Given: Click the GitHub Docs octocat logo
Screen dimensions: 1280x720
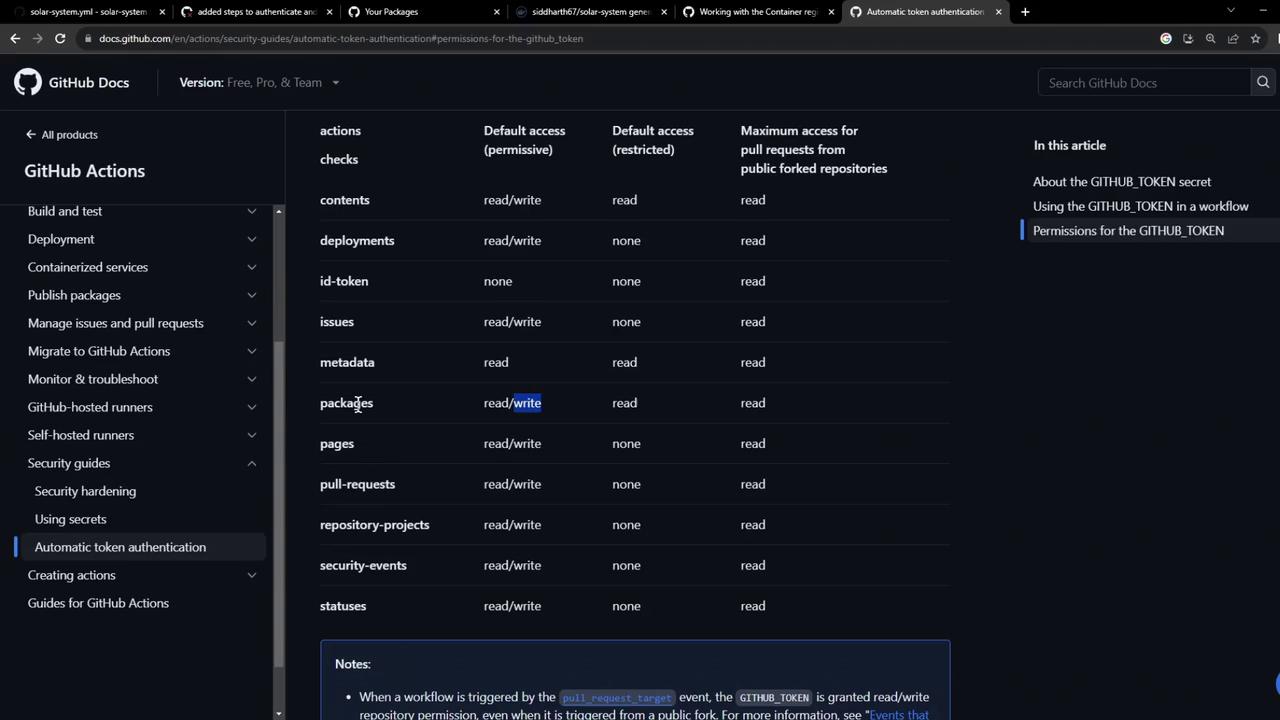Looking at the screenshot, I should (28, 82).
